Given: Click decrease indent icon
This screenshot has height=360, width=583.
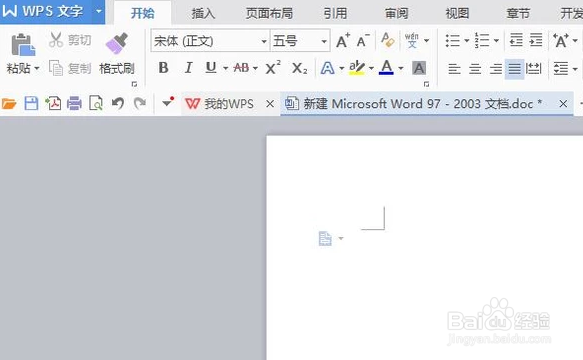Looking at the screenshot, I should pyautogui.click(x=516, y=40).
